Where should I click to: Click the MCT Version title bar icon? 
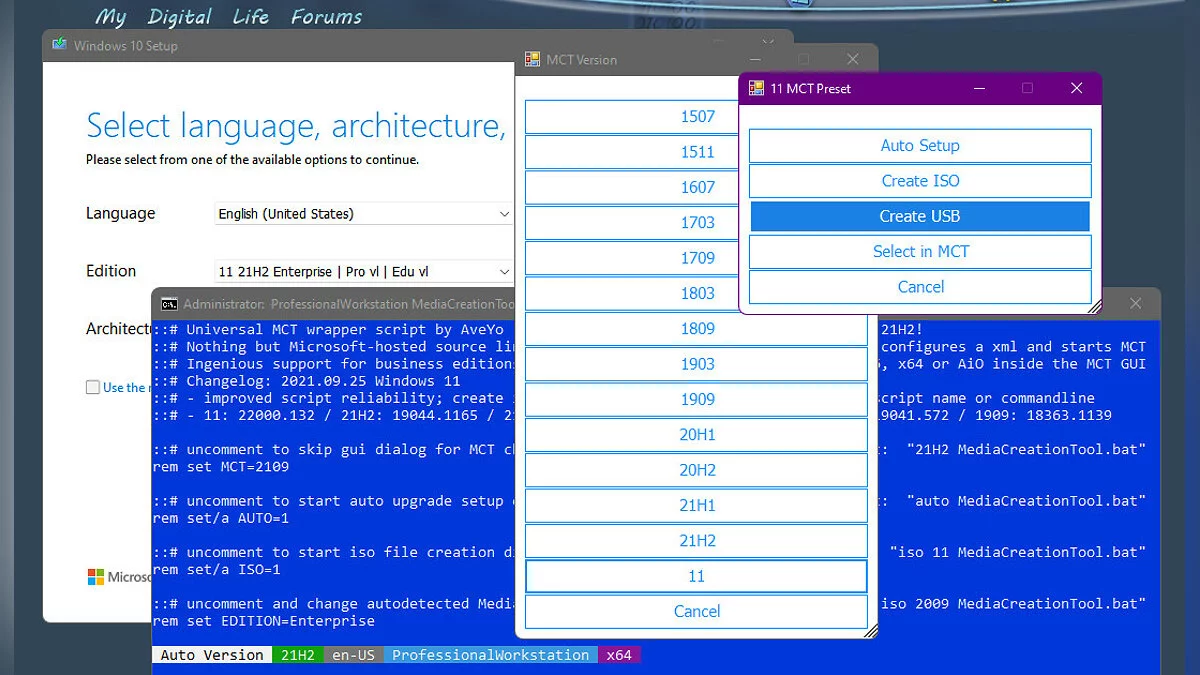(533, 60)
